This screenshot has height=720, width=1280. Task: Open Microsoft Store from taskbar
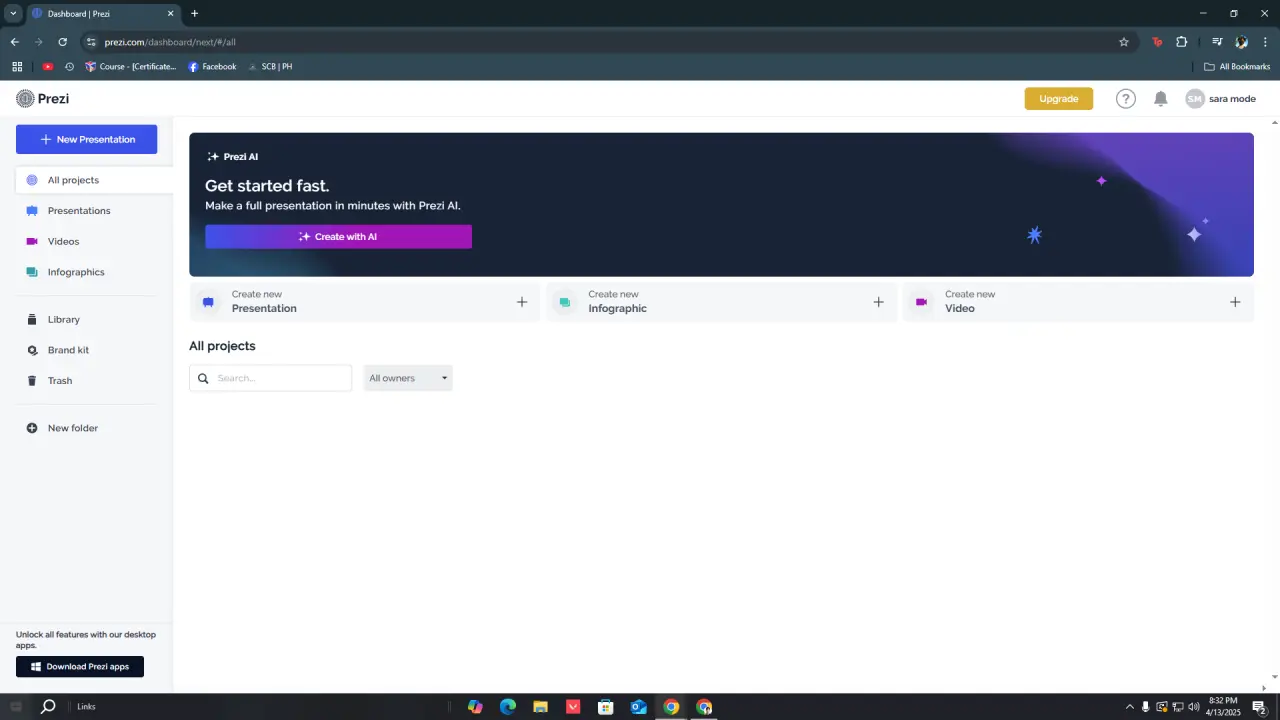pos(606,706)
